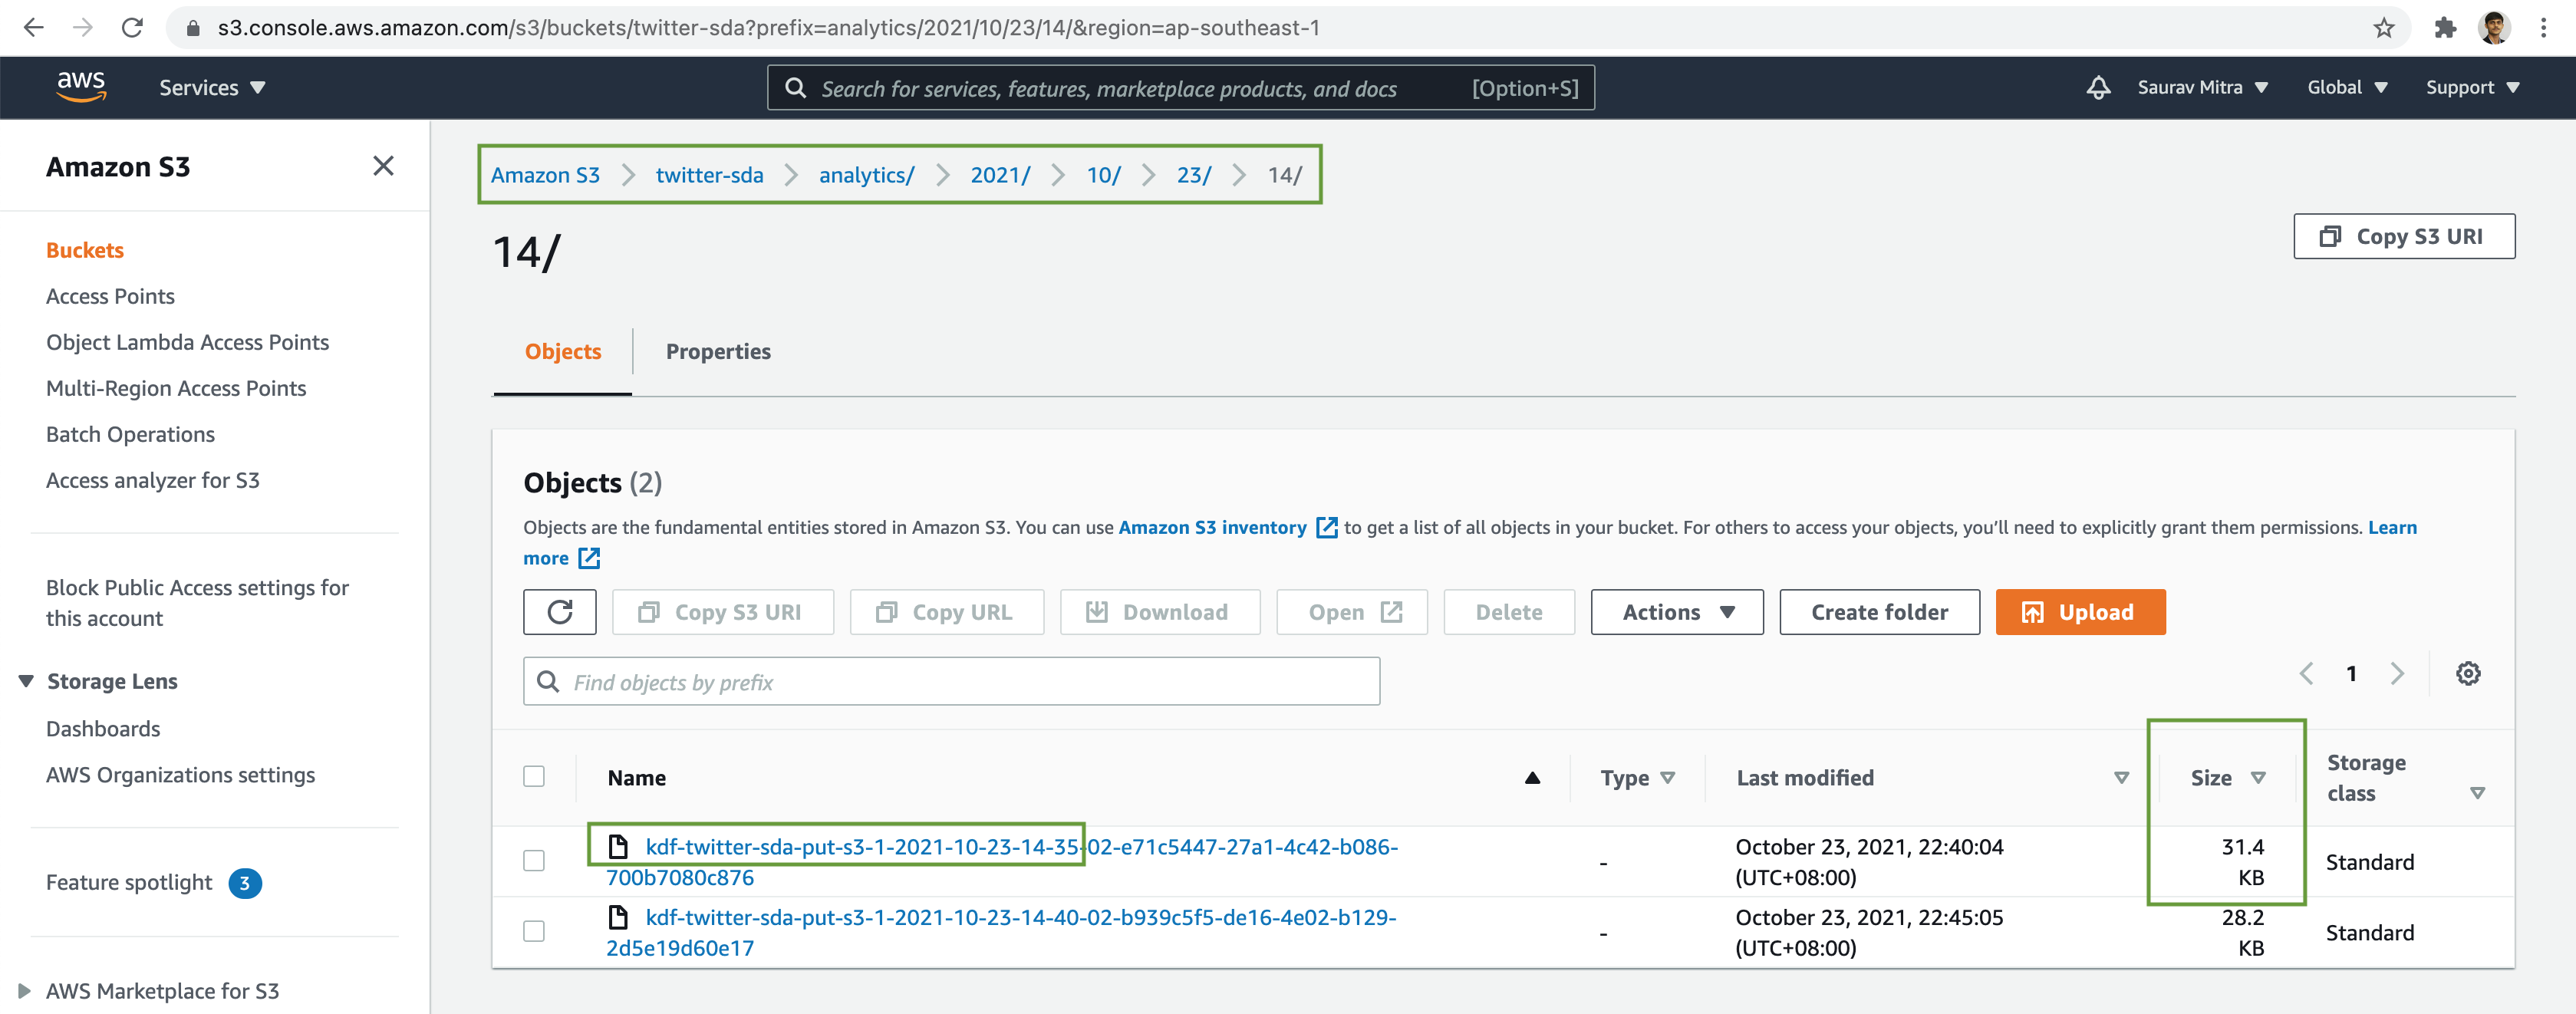The height and width of the screenshot is (1014, 2576).
Task: Click the top-right Copy S3 URI button
Action: click(2403, 236)
